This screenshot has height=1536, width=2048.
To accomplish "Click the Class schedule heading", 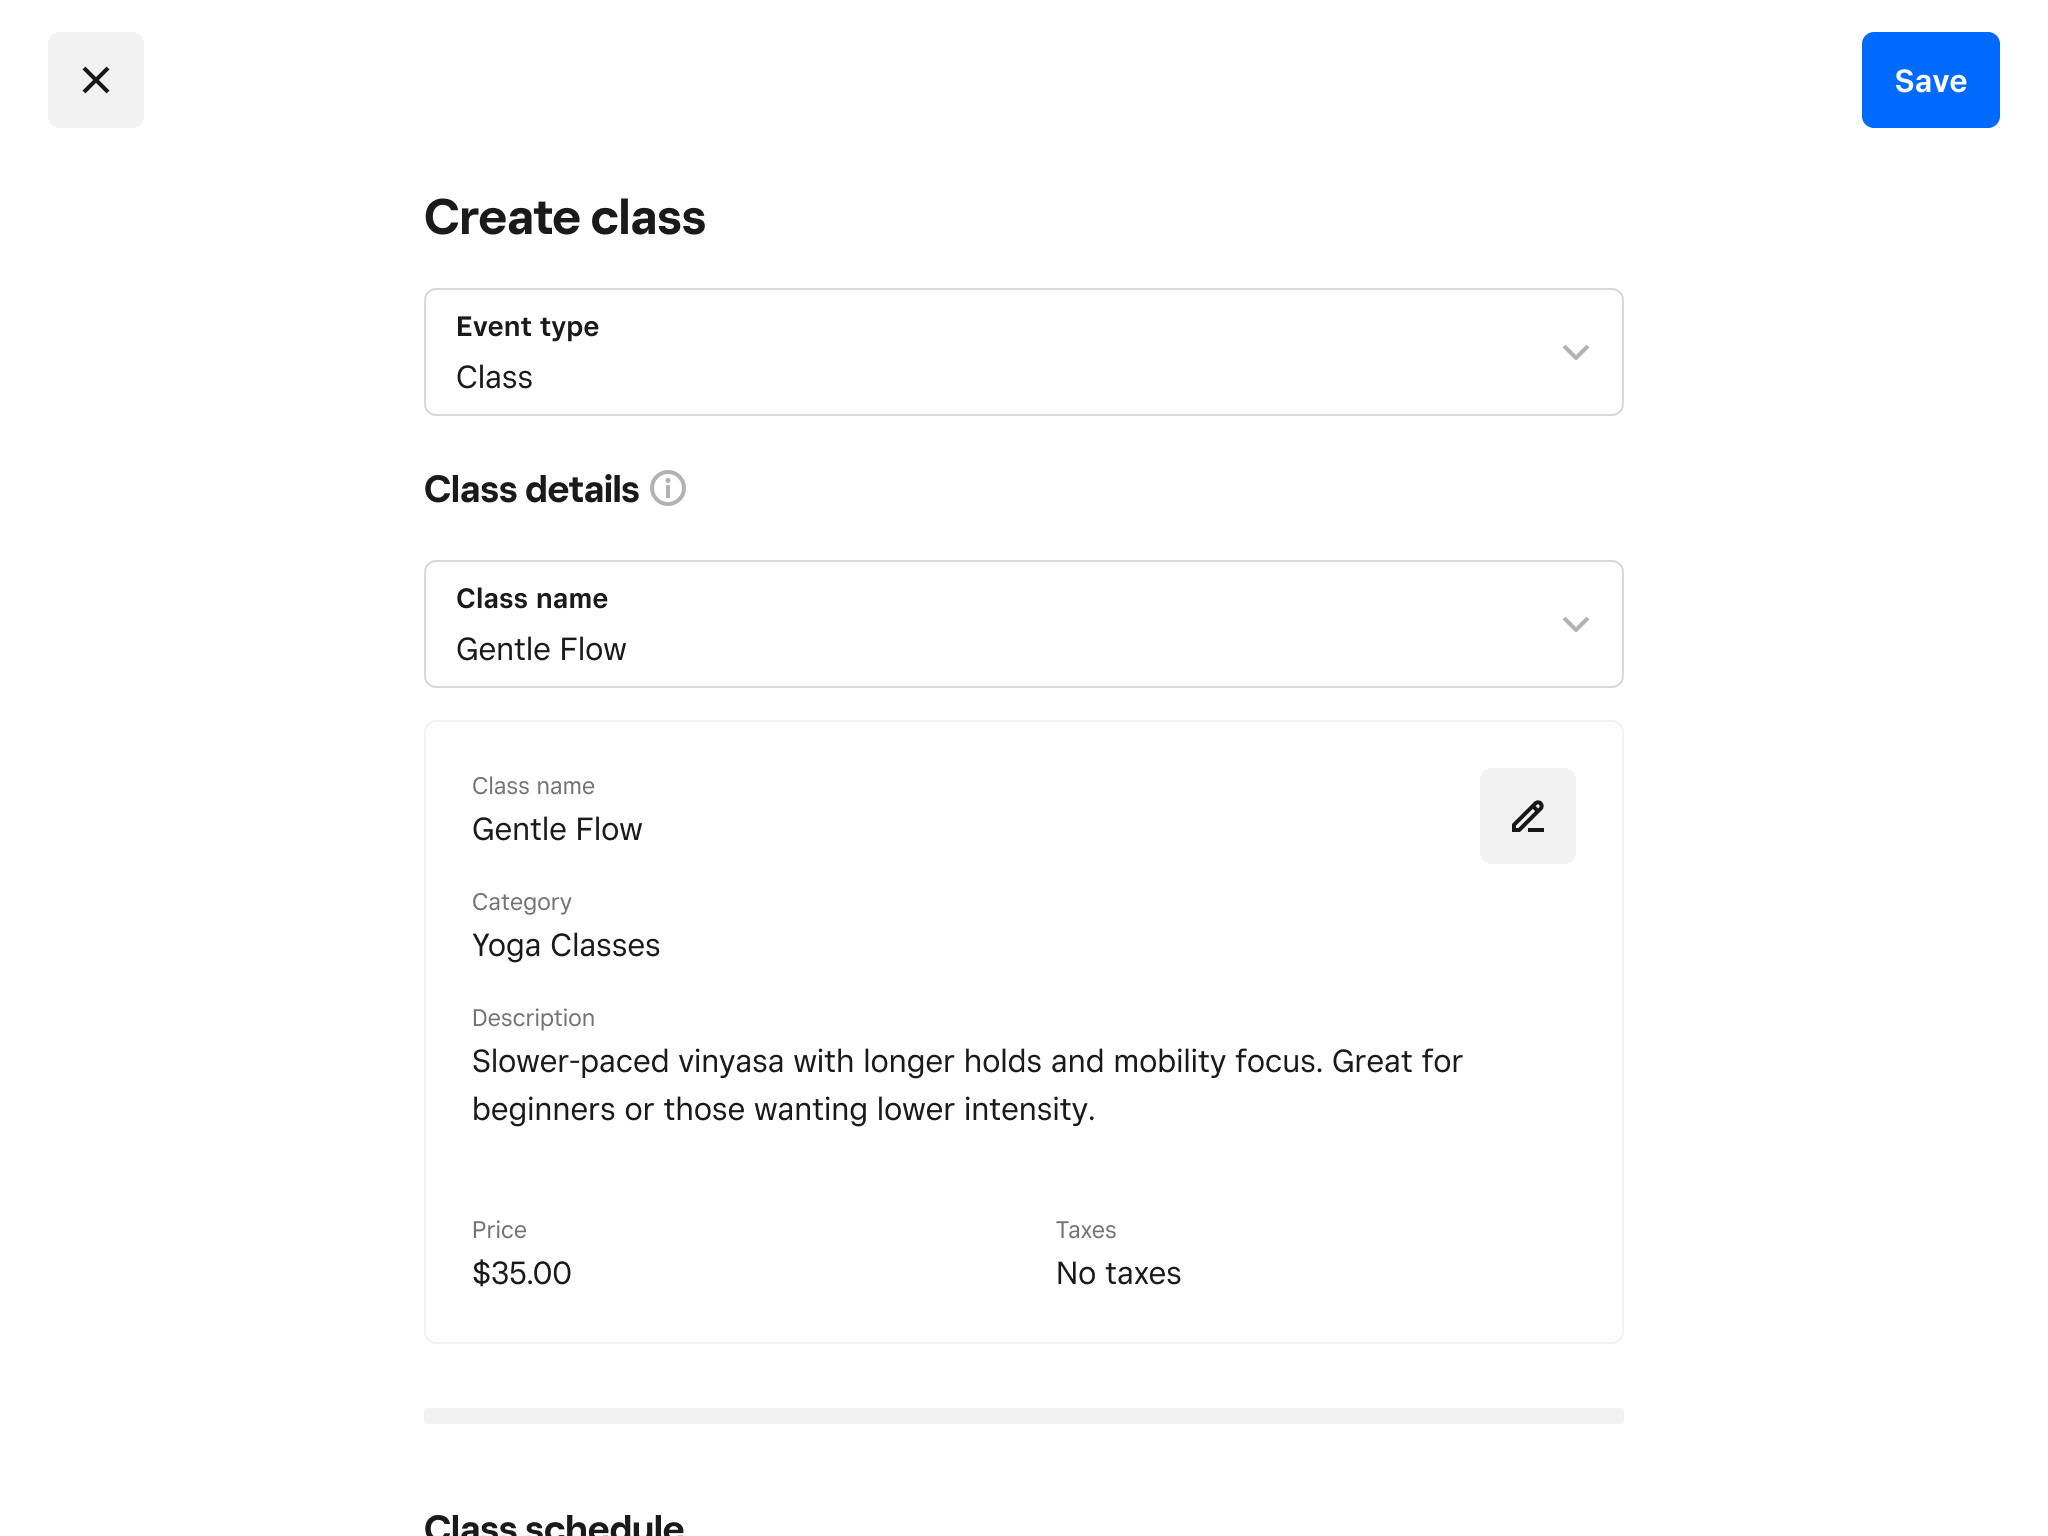I will point(554,1524).
